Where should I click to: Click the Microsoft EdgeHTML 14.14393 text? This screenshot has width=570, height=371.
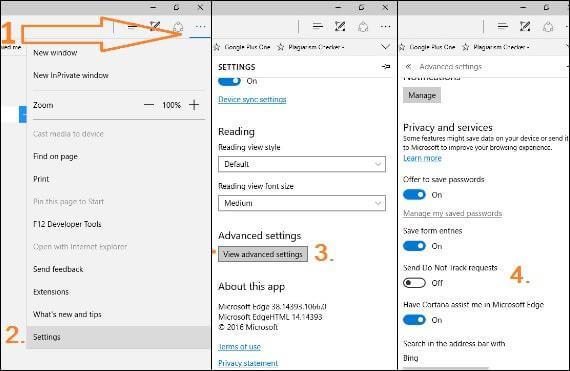coord(270,317)
